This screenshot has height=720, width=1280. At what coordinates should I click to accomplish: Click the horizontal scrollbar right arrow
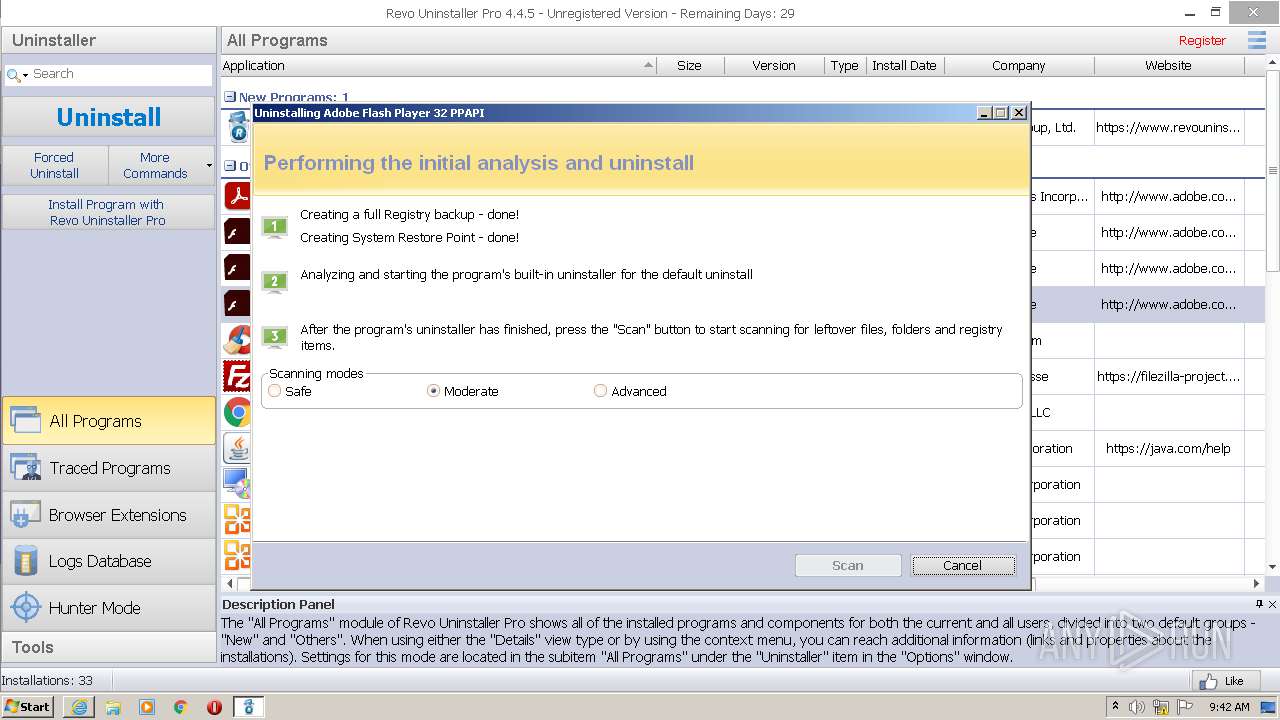1257,583
